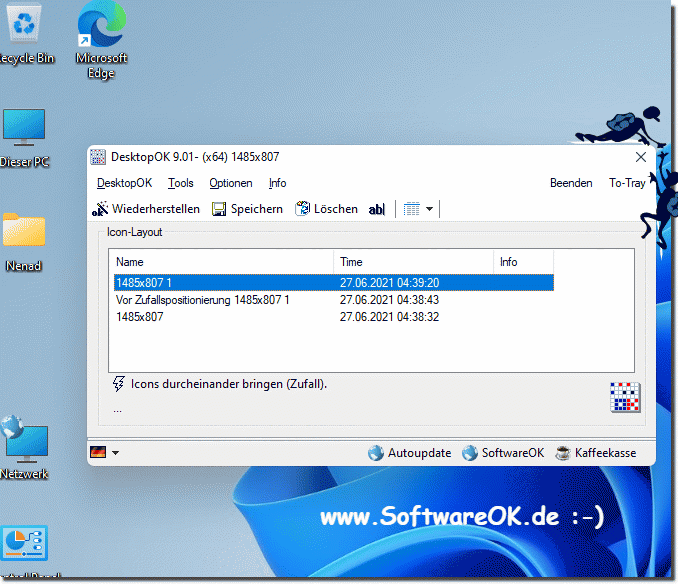
Task: Launch Microsoft Edge from the desktop
Action: pos(102,24)
